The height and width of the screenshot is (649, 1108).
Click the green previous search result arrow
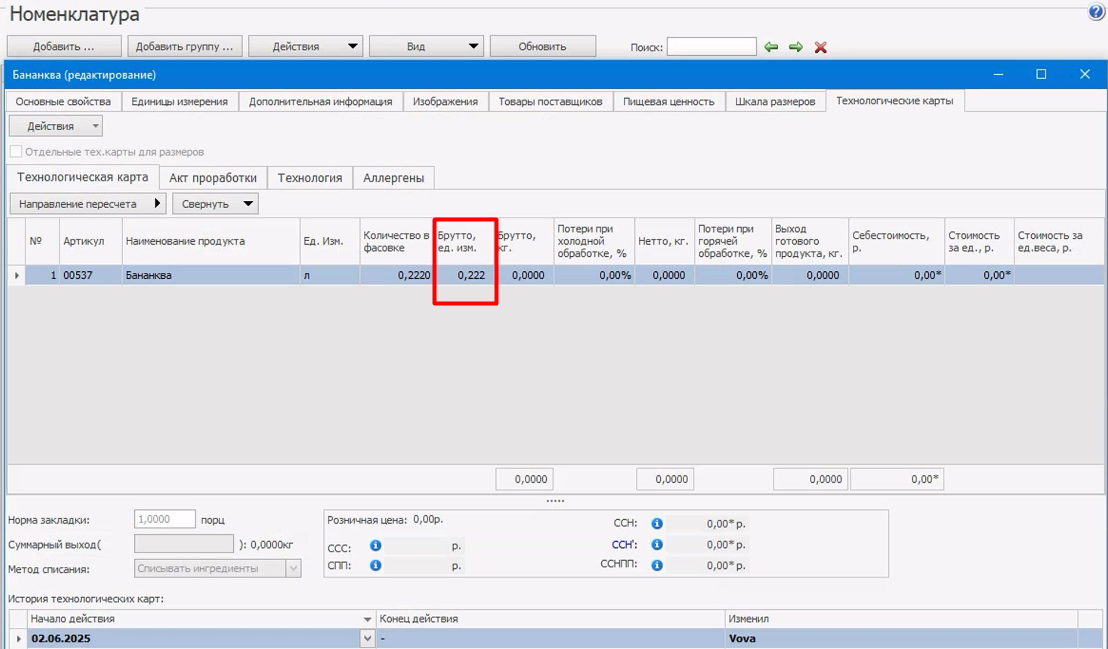pyautogui.click(x=771, y=47)
